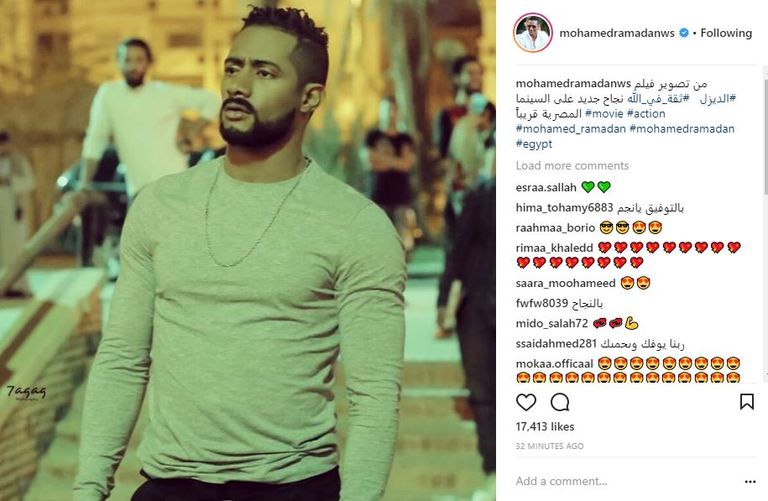Click the comments panel scrollbar
Viewport: 768px width, 501px height.
[766, 130]
